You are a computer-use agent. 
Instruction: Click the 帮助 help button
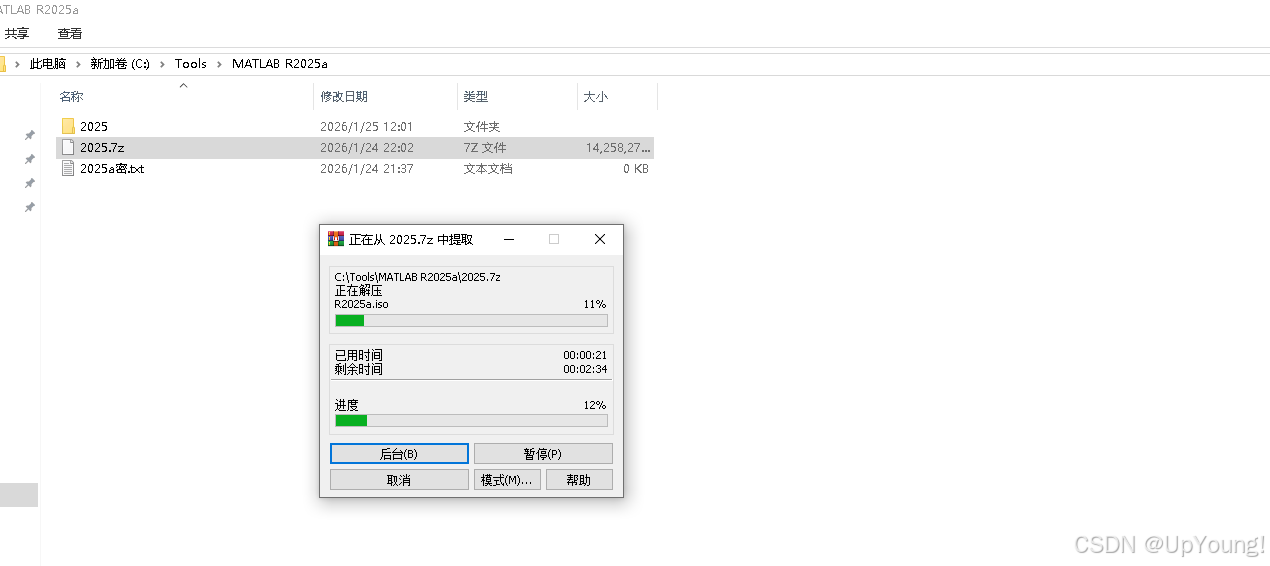click(x=579, y=480)
